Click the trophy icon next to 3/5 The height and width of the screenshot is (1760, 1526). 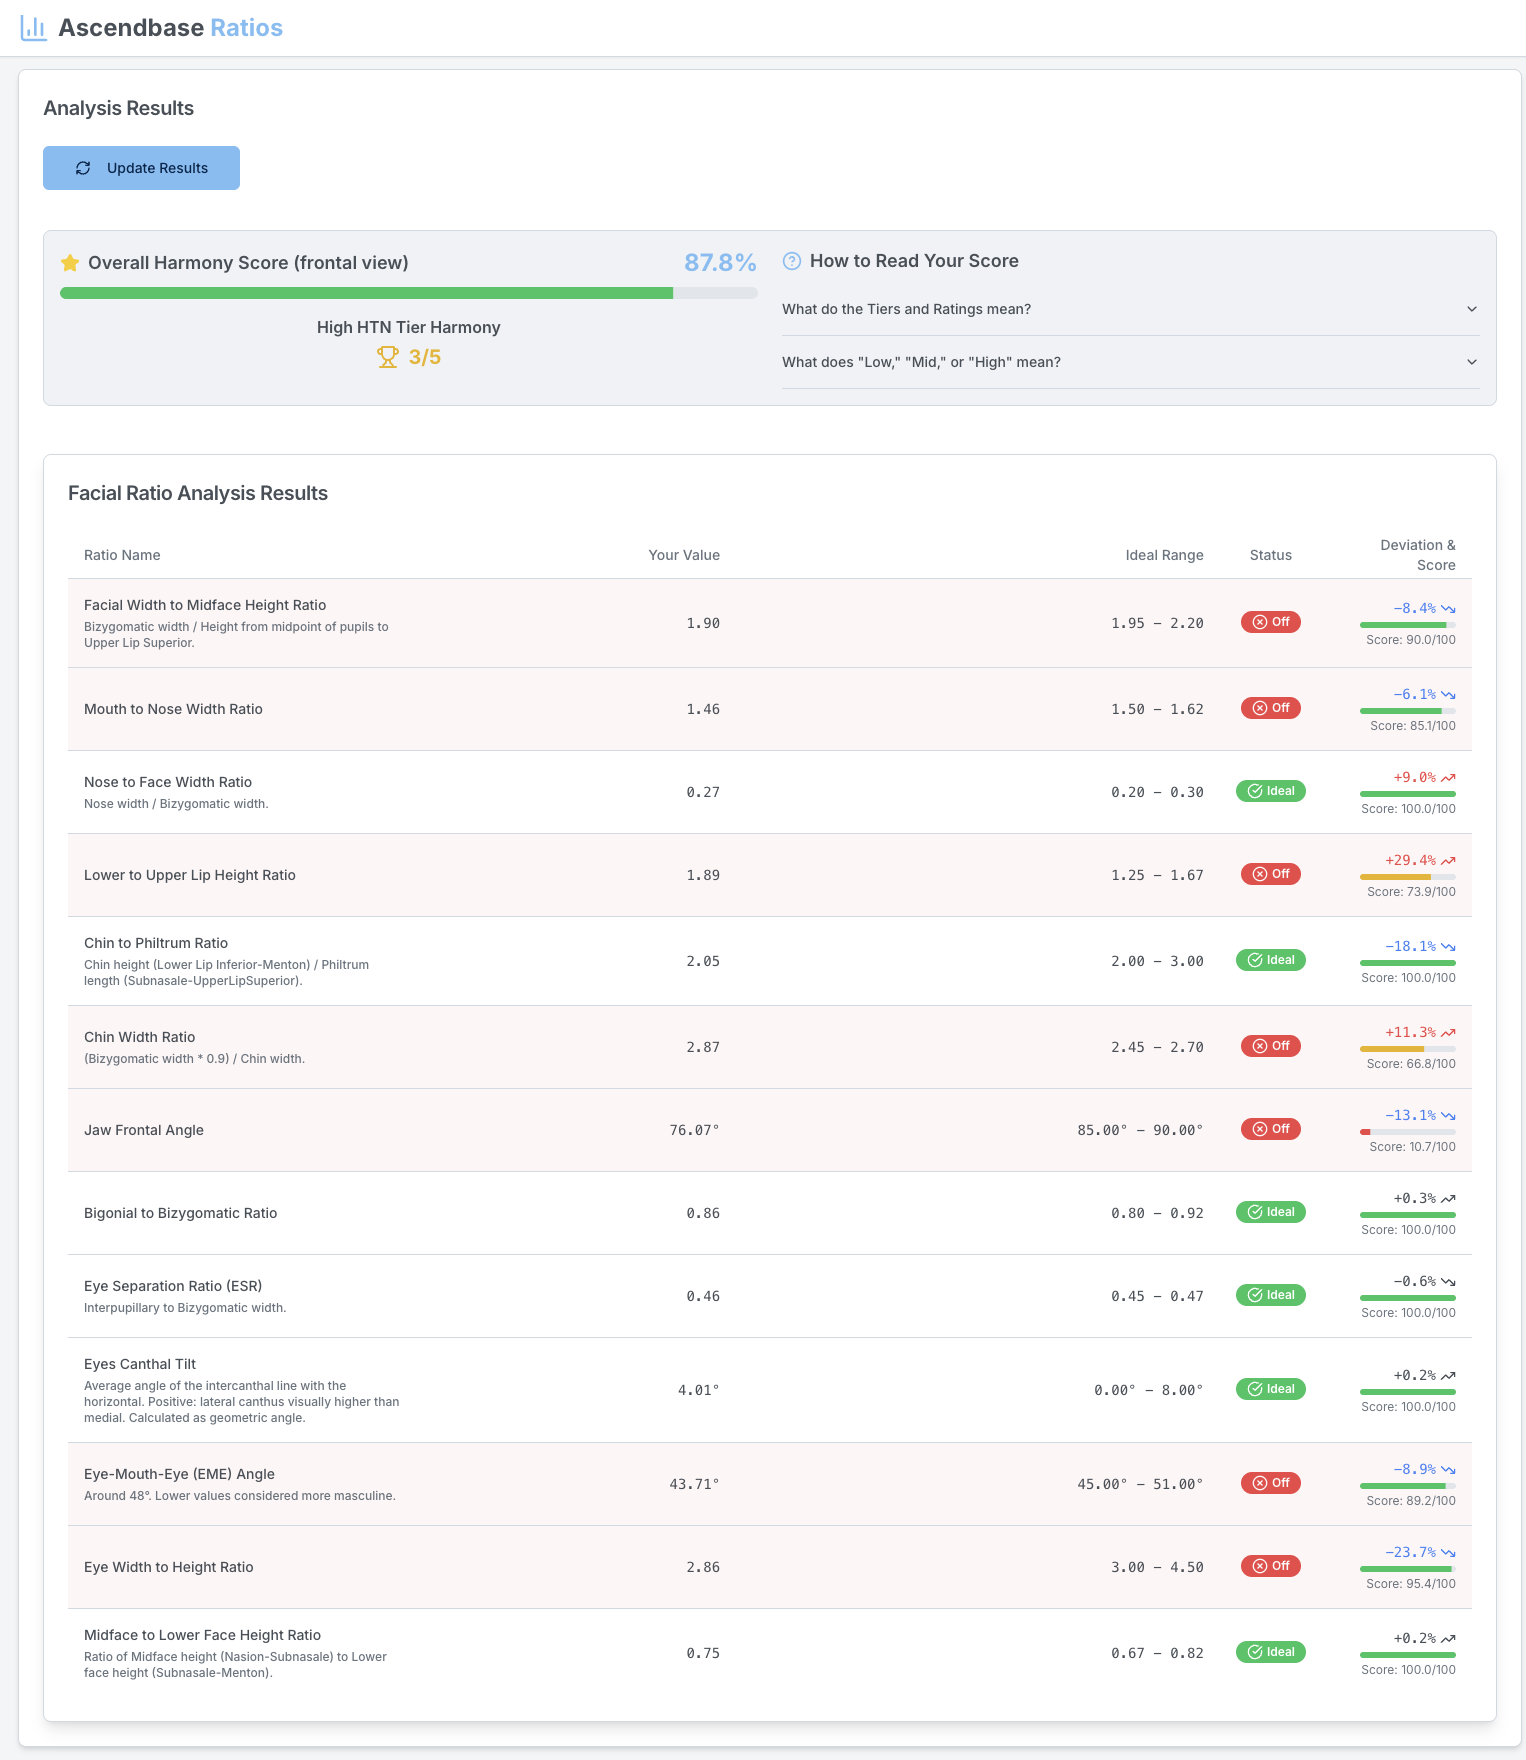387,357
